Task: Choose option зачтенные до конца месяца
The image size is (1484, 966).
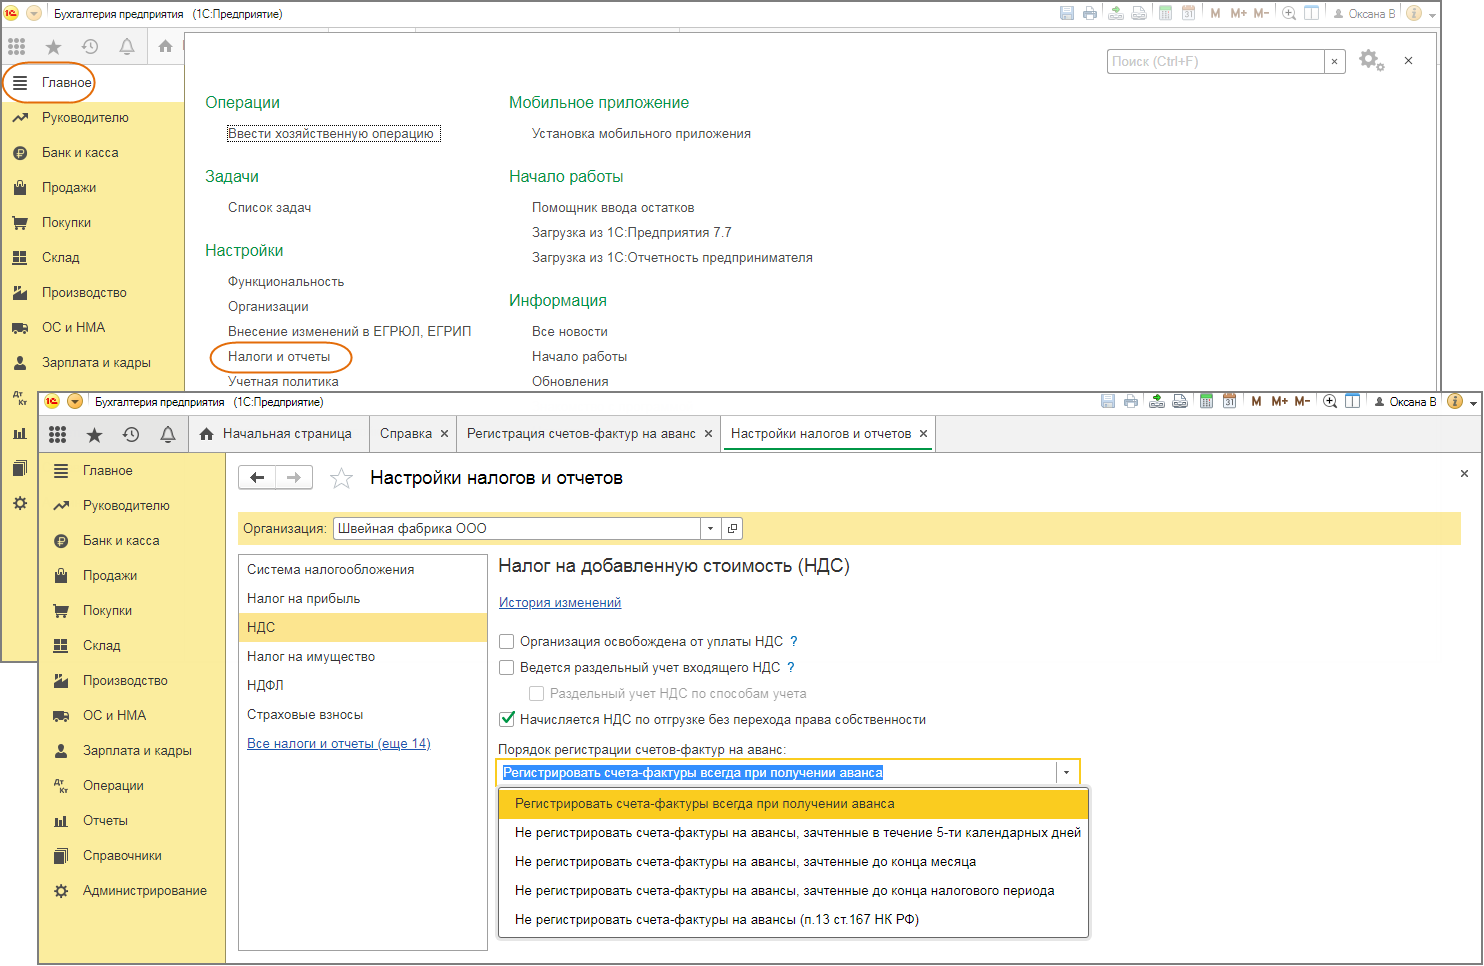Action: (793, 862)
